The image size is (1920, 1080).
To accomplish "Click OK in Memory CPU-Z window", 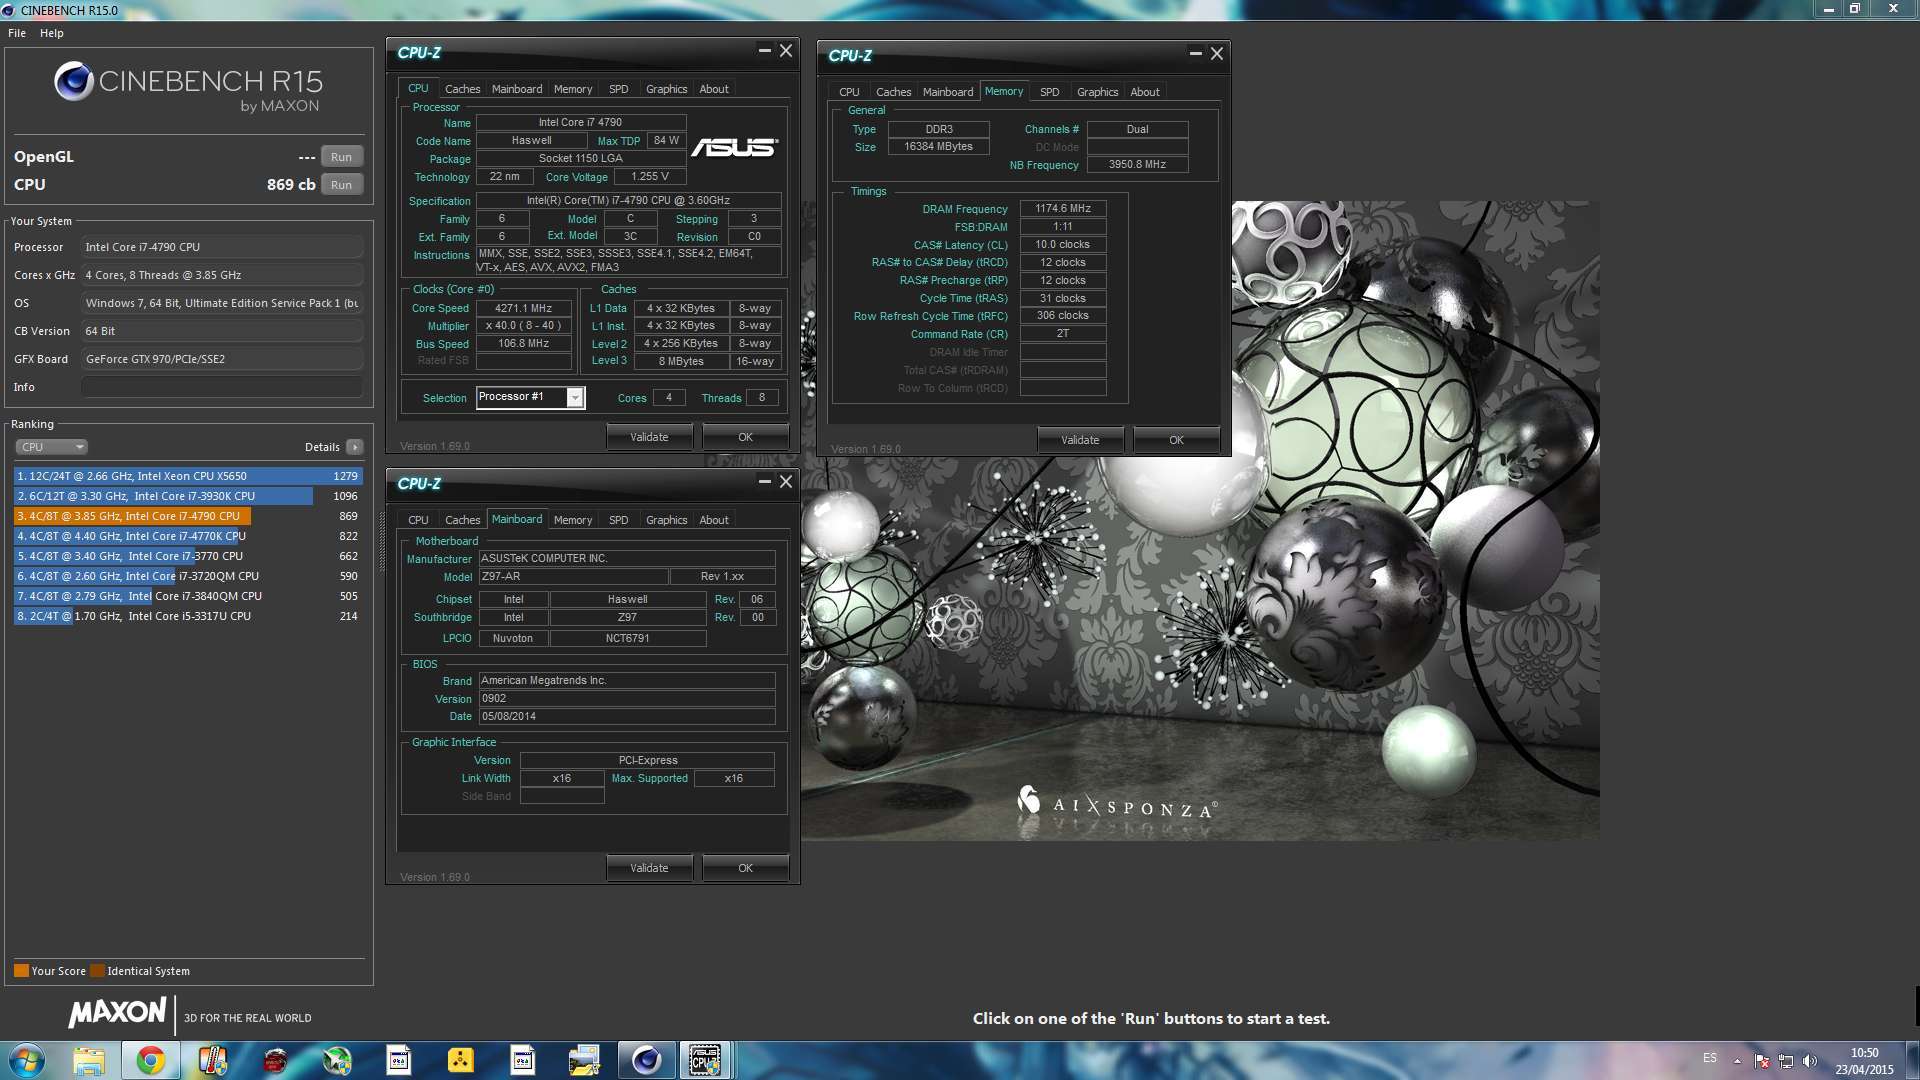I will (x=1176, y=440).
